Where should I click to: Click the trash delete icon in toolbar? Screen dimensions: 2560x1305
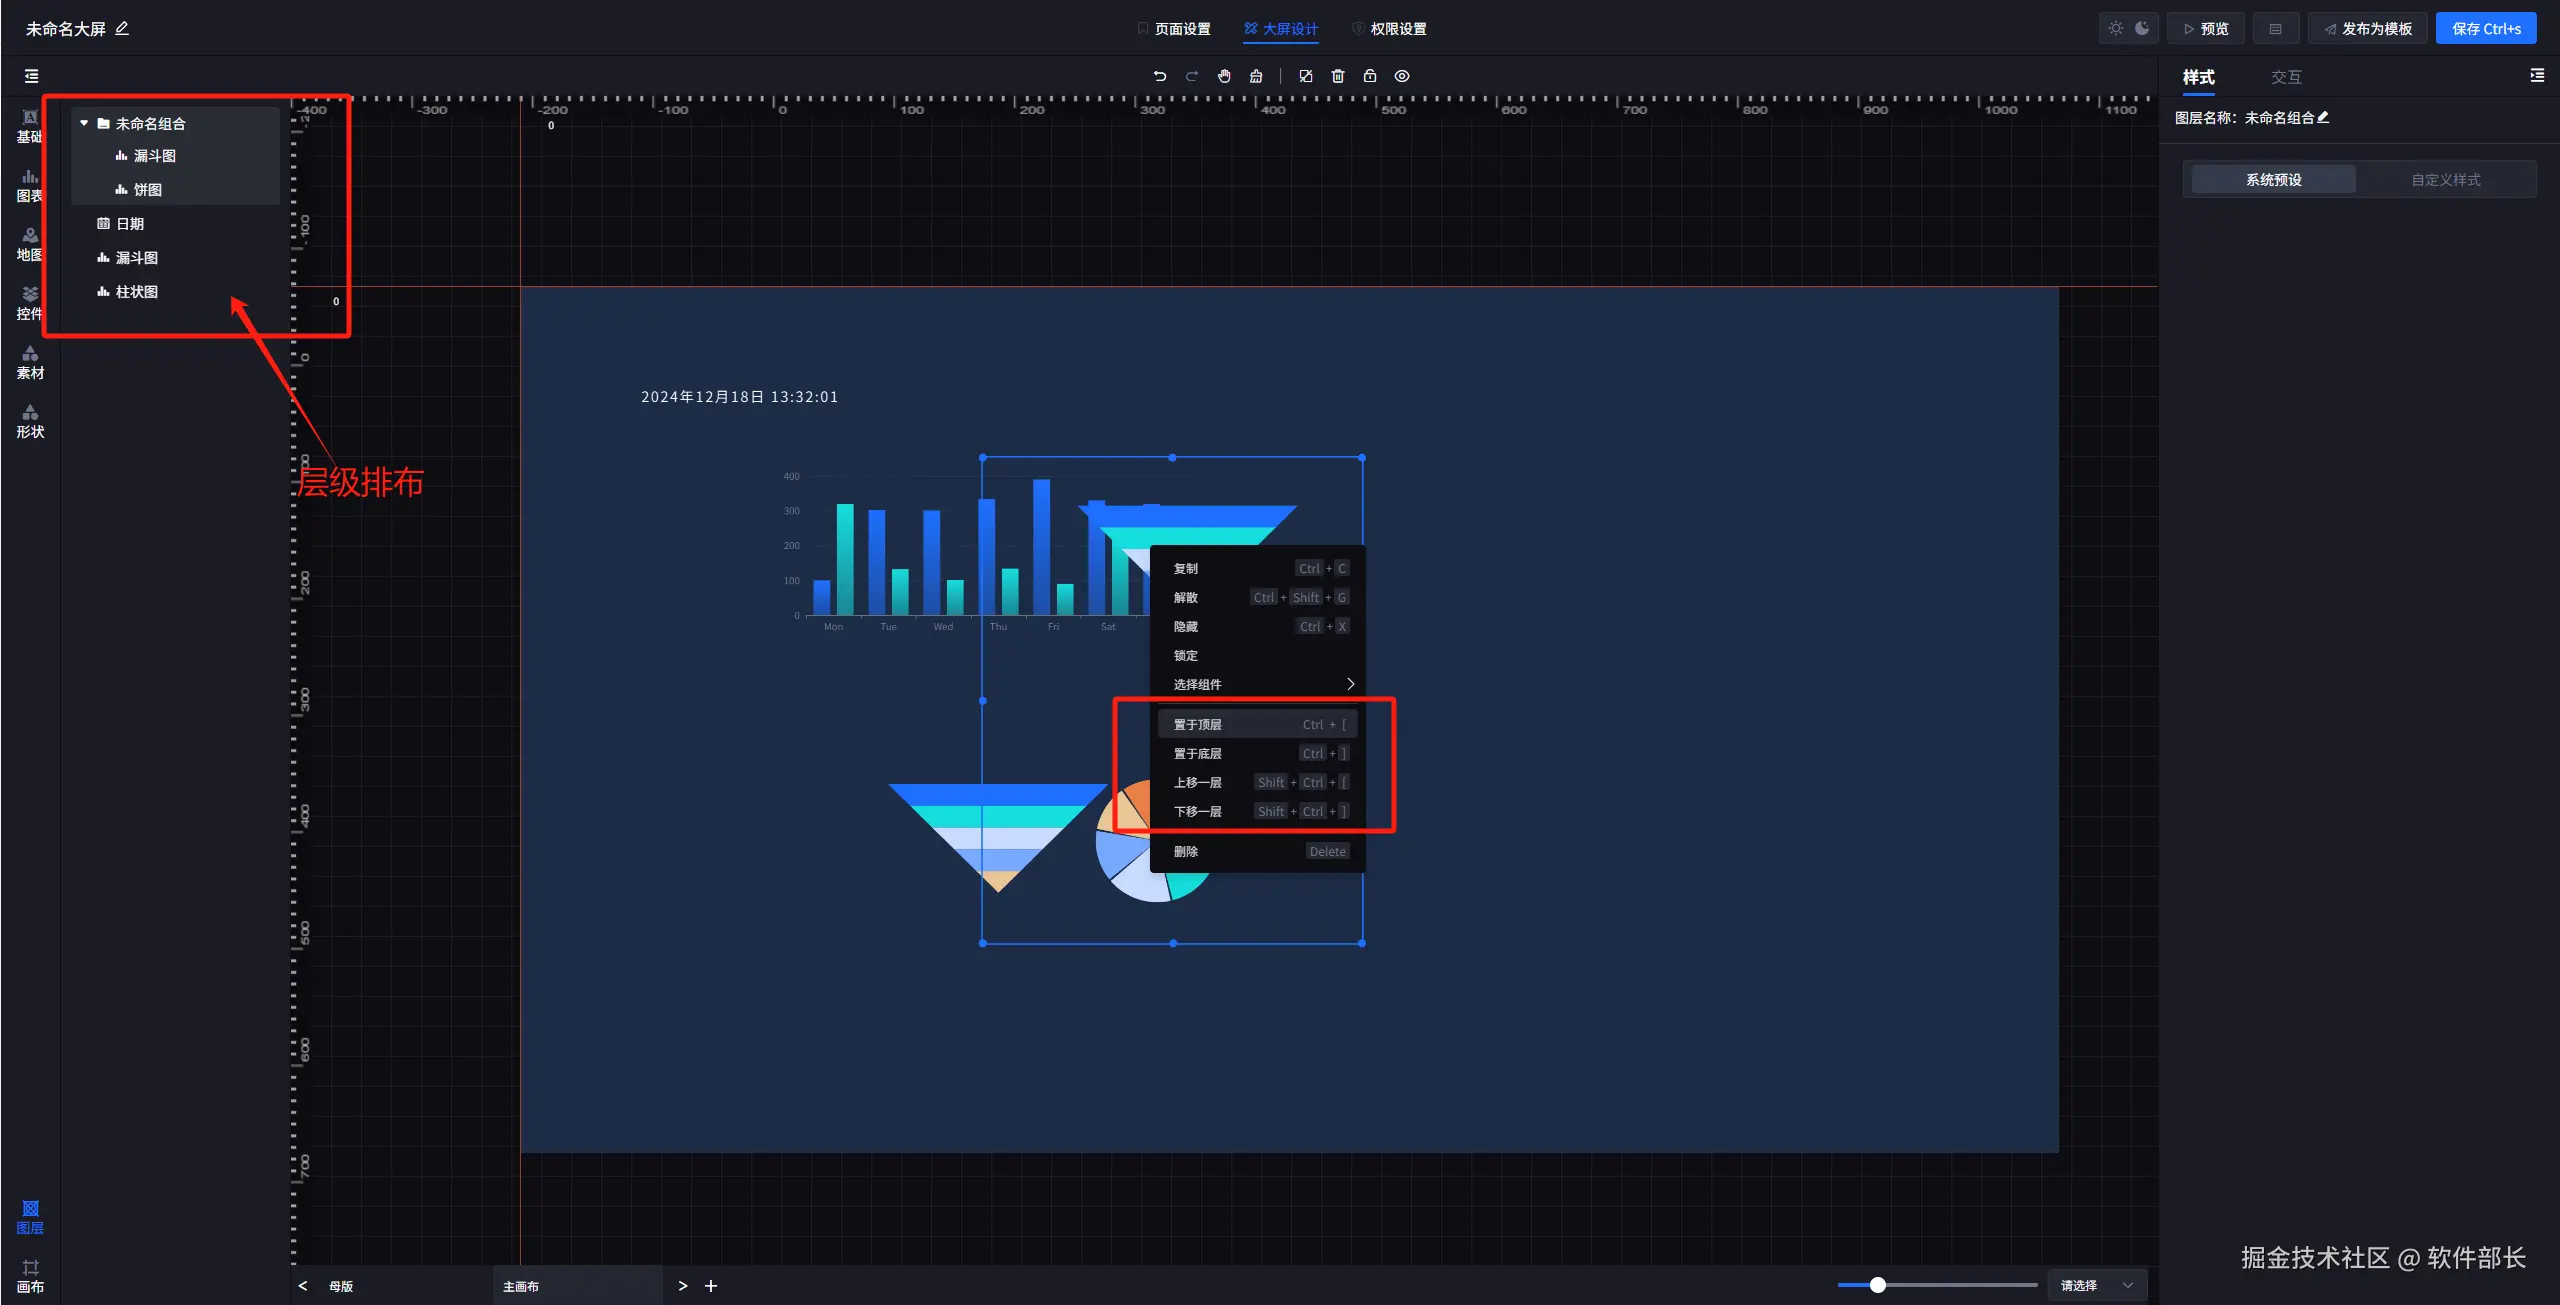1338,76
